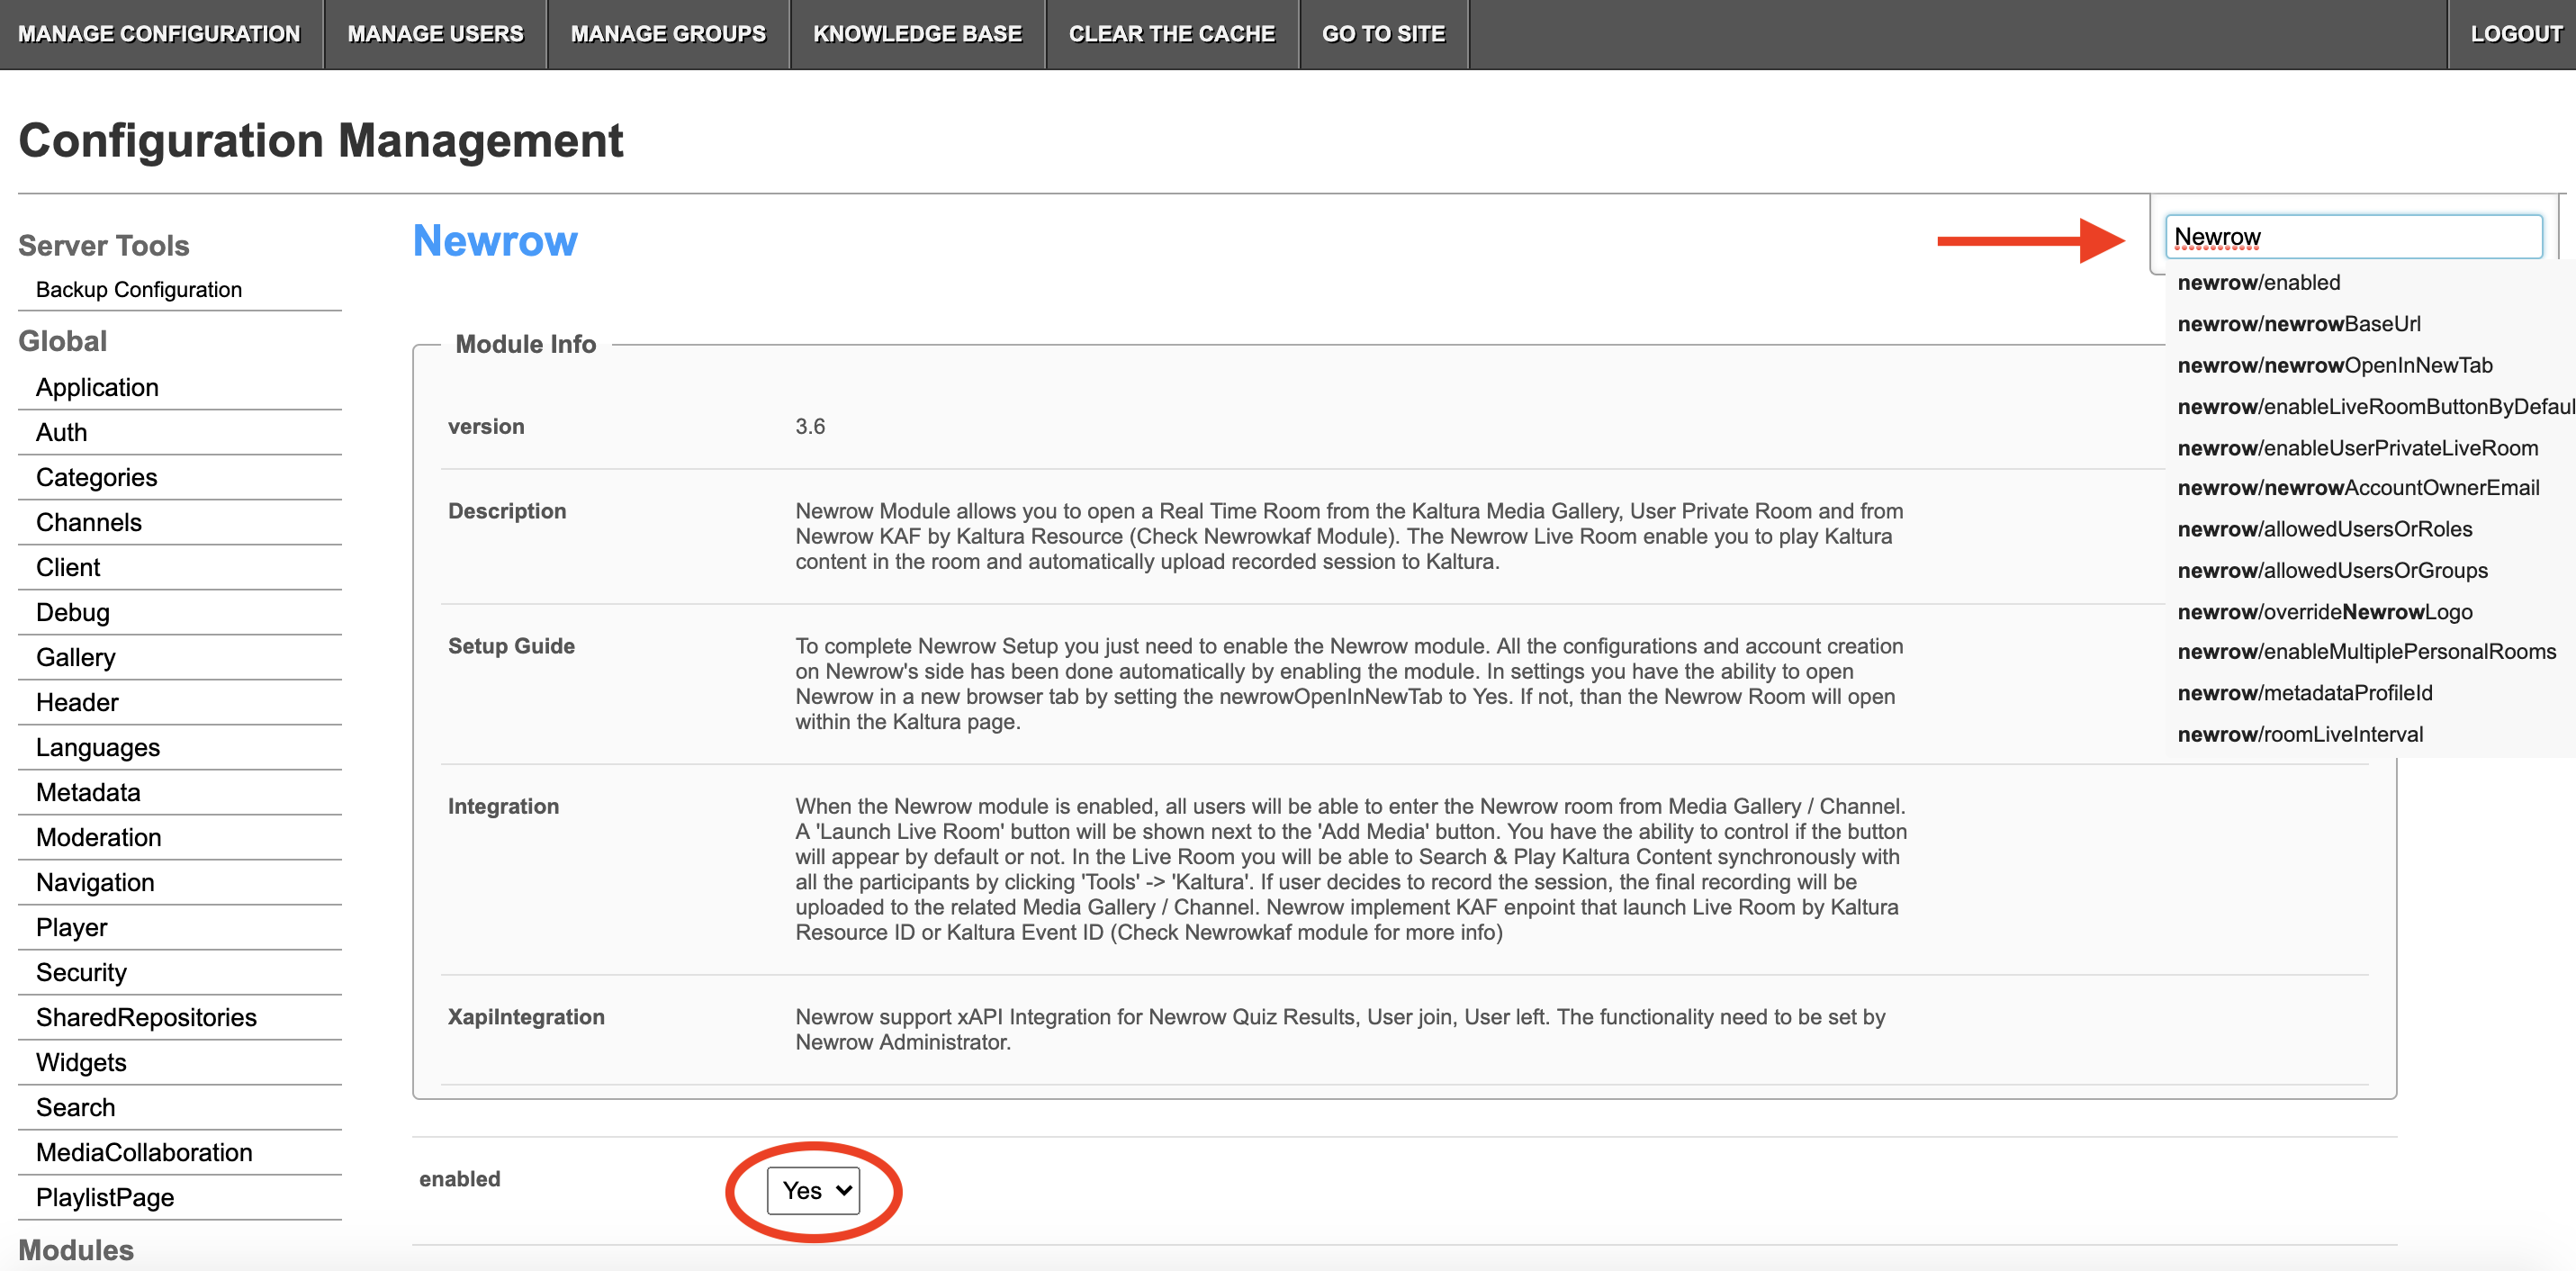
Task: Open the enabled Yes dropdown
Action: tap(813, 1190)
